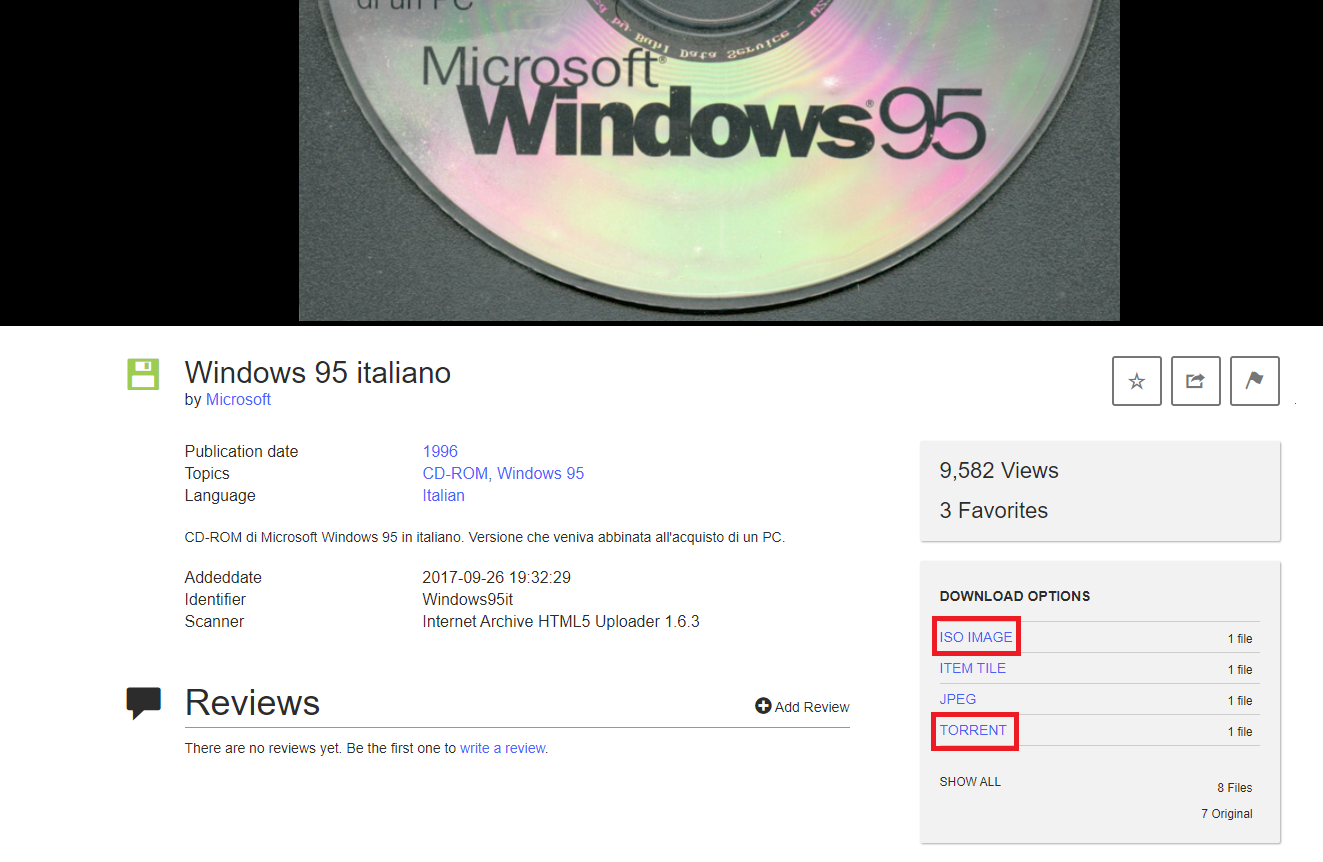Screen dimensions: 1323x862
Task: Click the Reviews speech bubble icon
Action: pyautogui.click(x=144, y=703)
